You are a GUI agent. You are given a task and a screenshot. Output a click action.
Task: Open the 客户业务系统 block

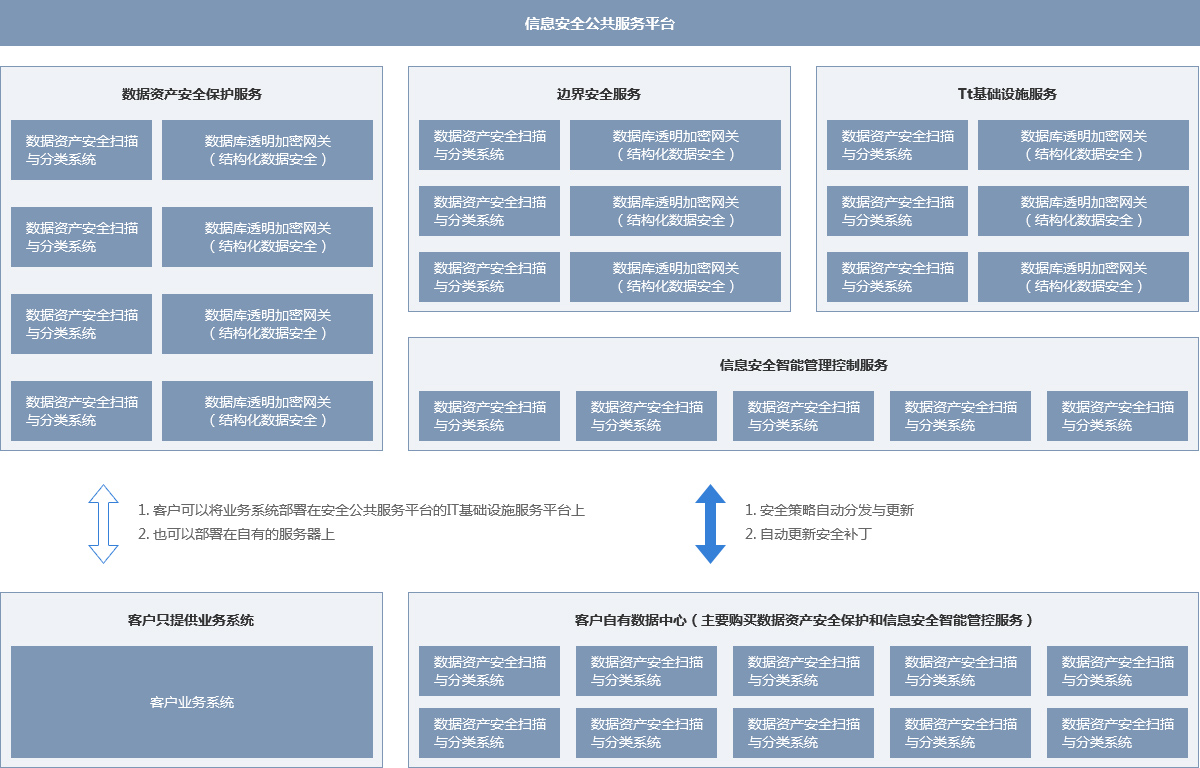tap(192, 702)
